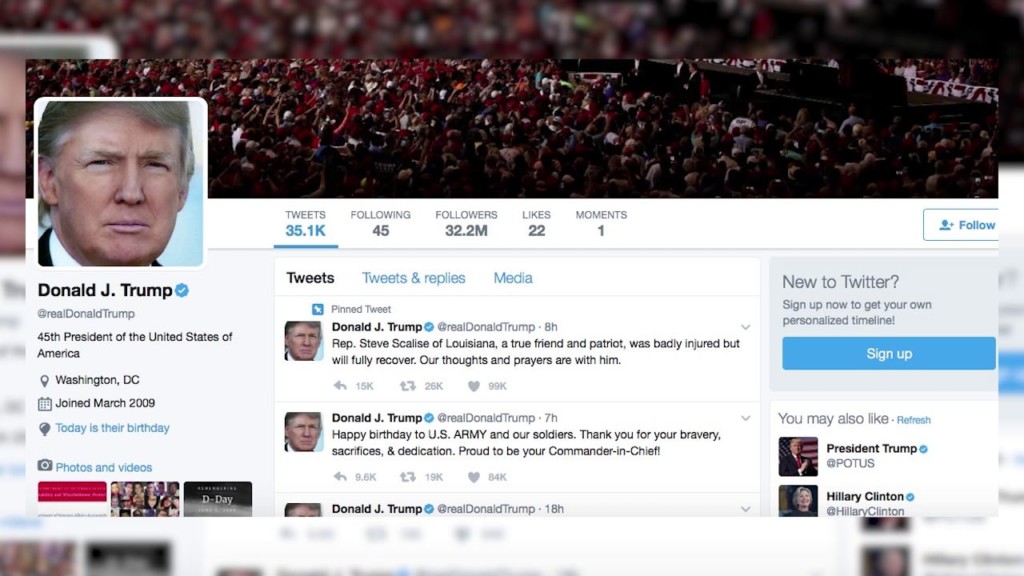This screenshot has height=576, width=1024.
Task: Like the pinned Steve Scalise tweet
Action: pos(474,386)
